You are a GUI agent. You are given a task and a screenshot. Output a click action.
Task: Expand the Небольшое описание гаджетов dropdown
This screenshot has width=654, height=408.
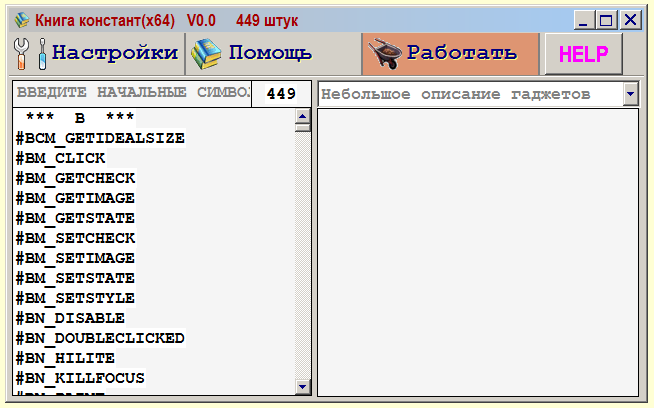click(x=631, y=94)
